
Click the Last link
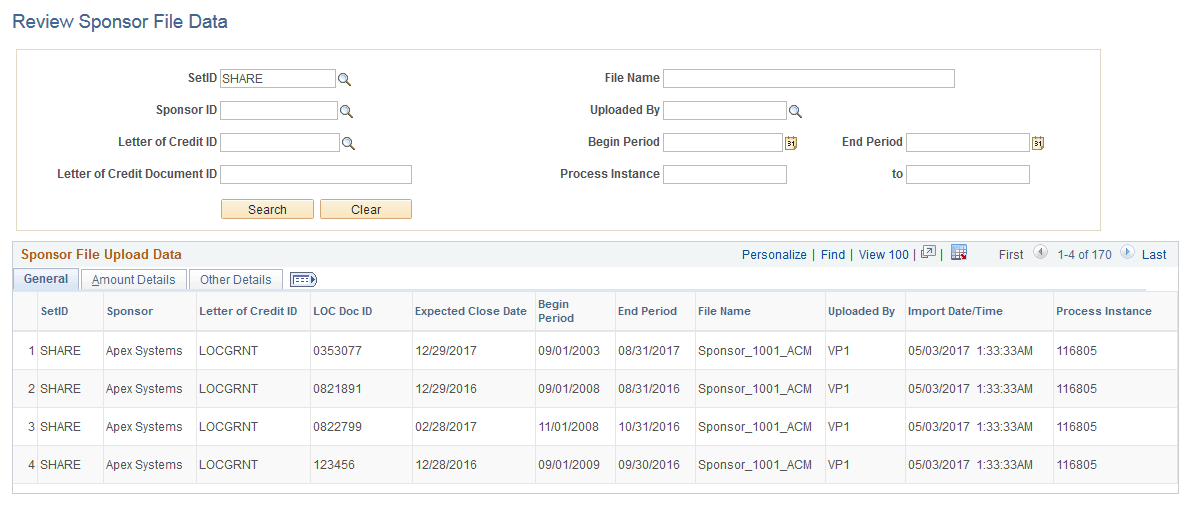[x=1154, y=255]
